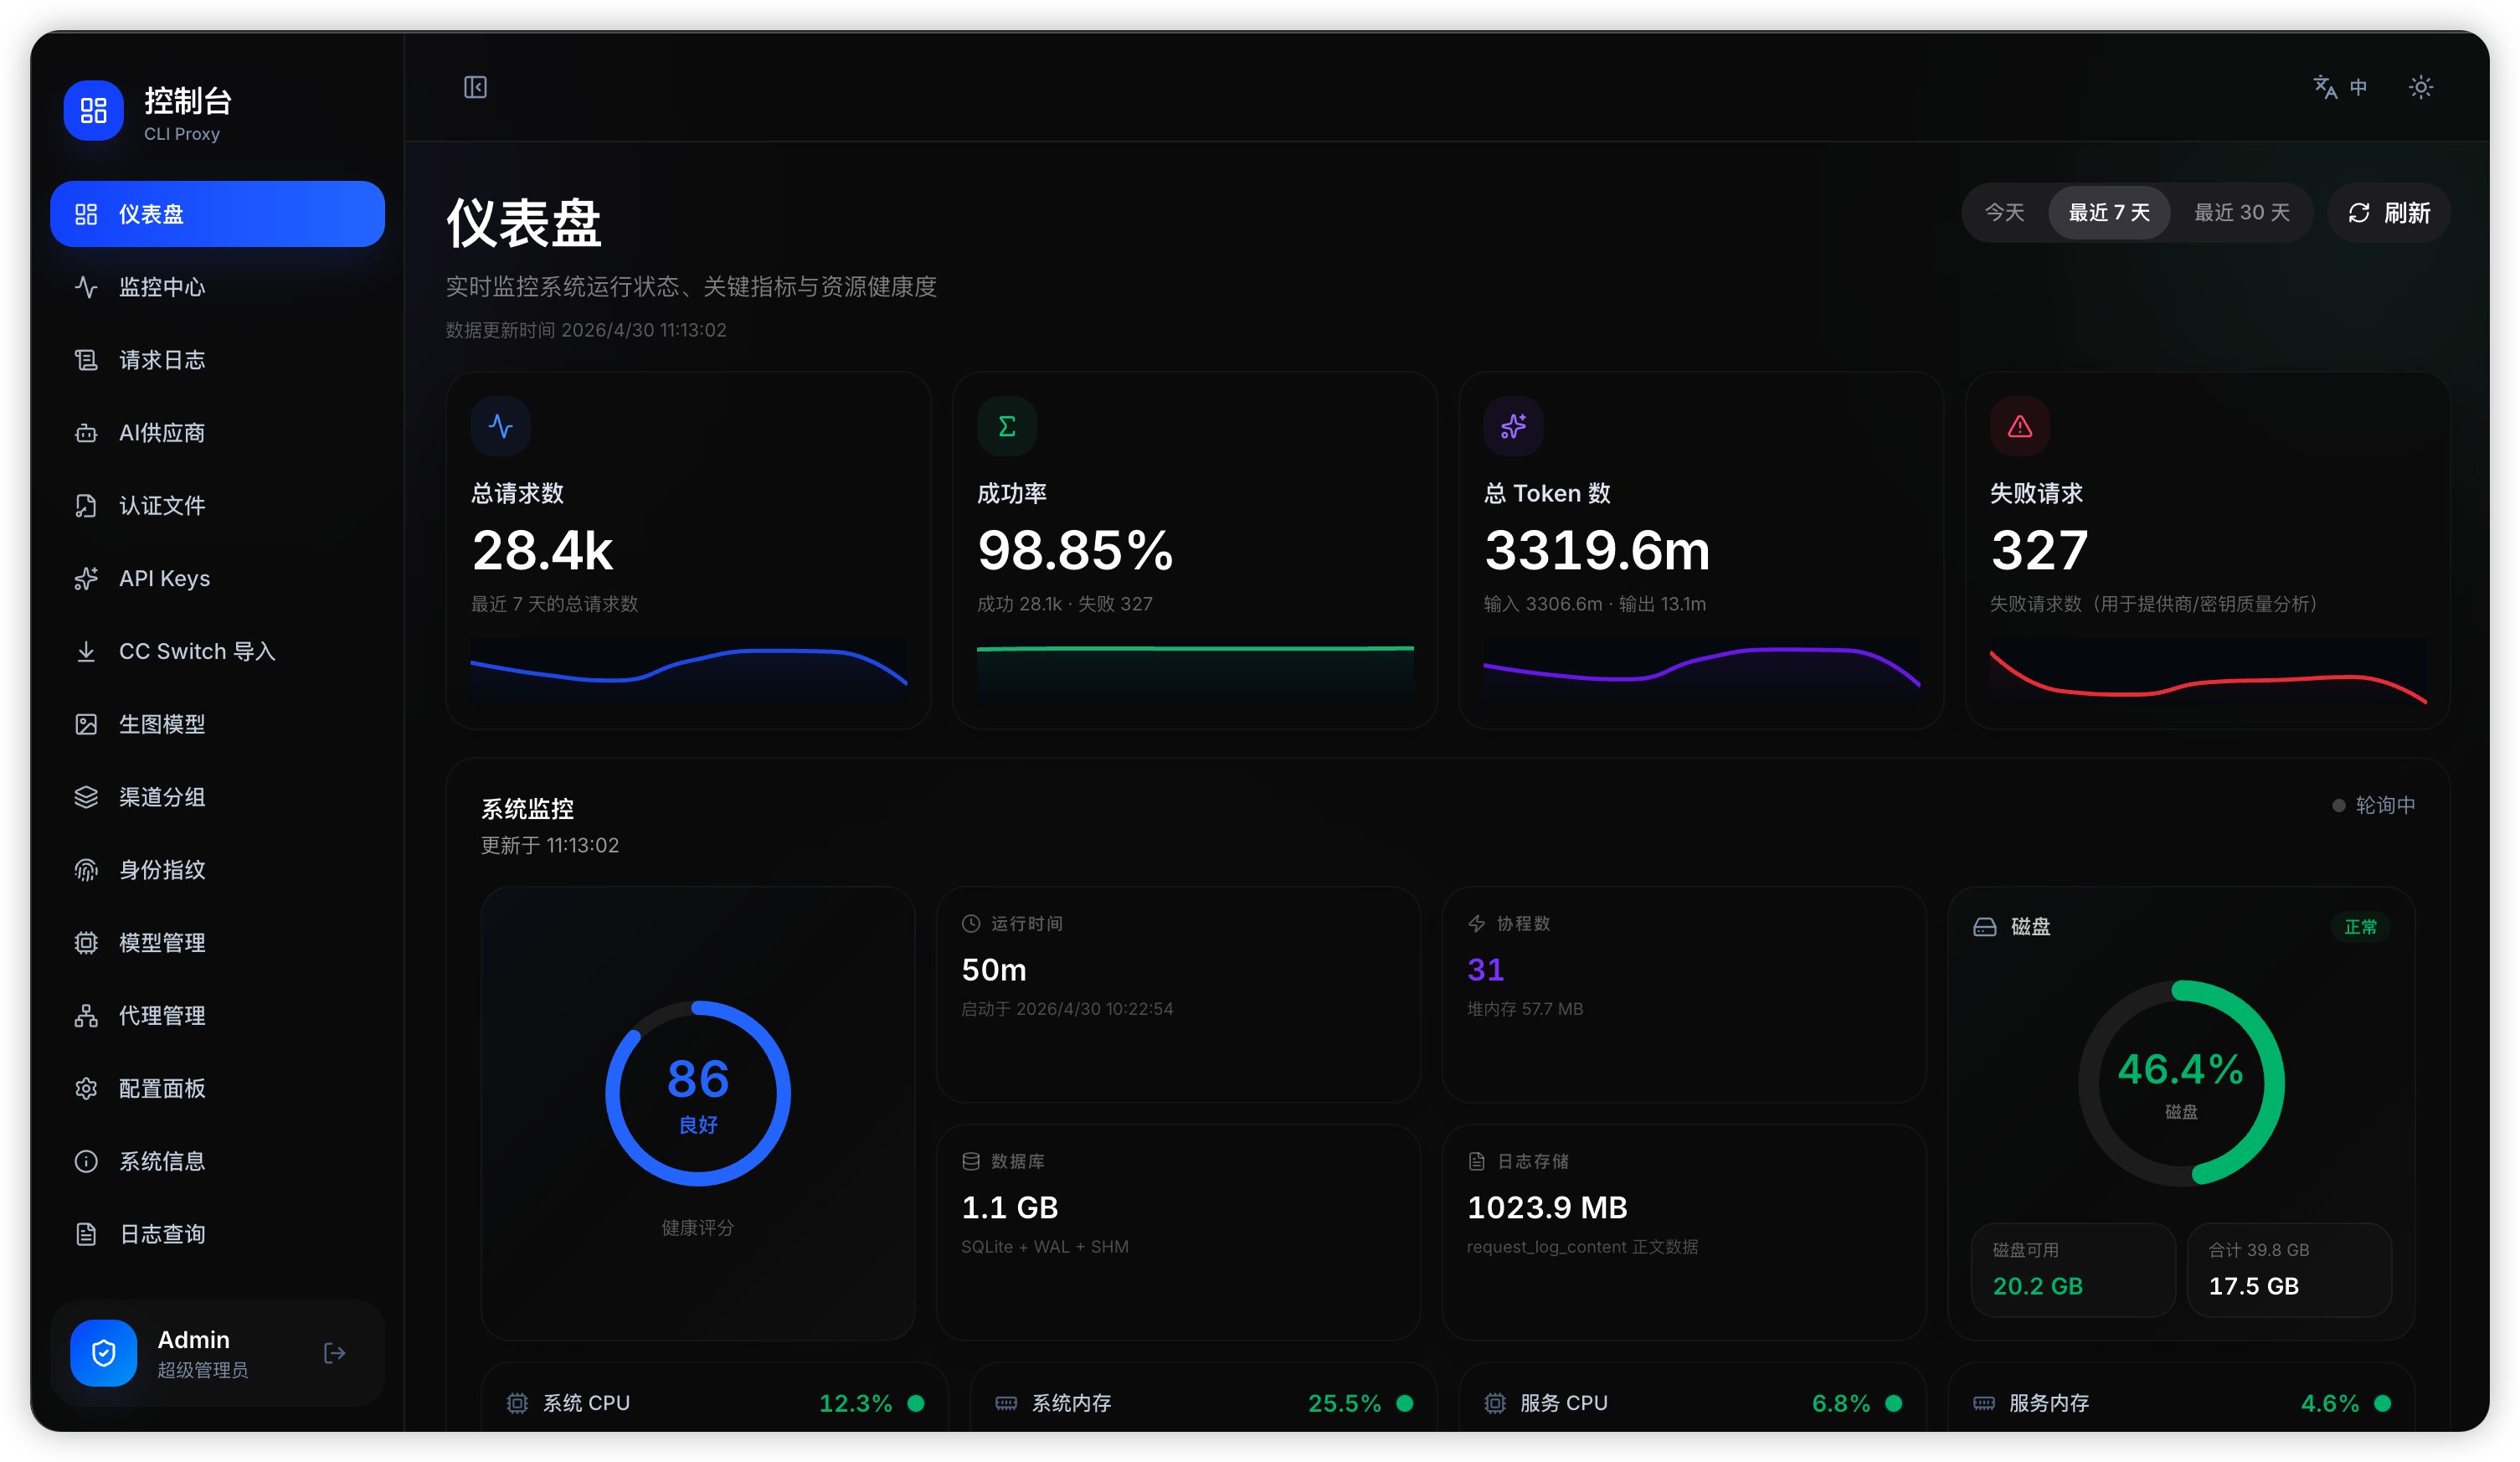Click the 系统 CPU chip icon
2520x1462 pixels.
(x=517, y=1403)
